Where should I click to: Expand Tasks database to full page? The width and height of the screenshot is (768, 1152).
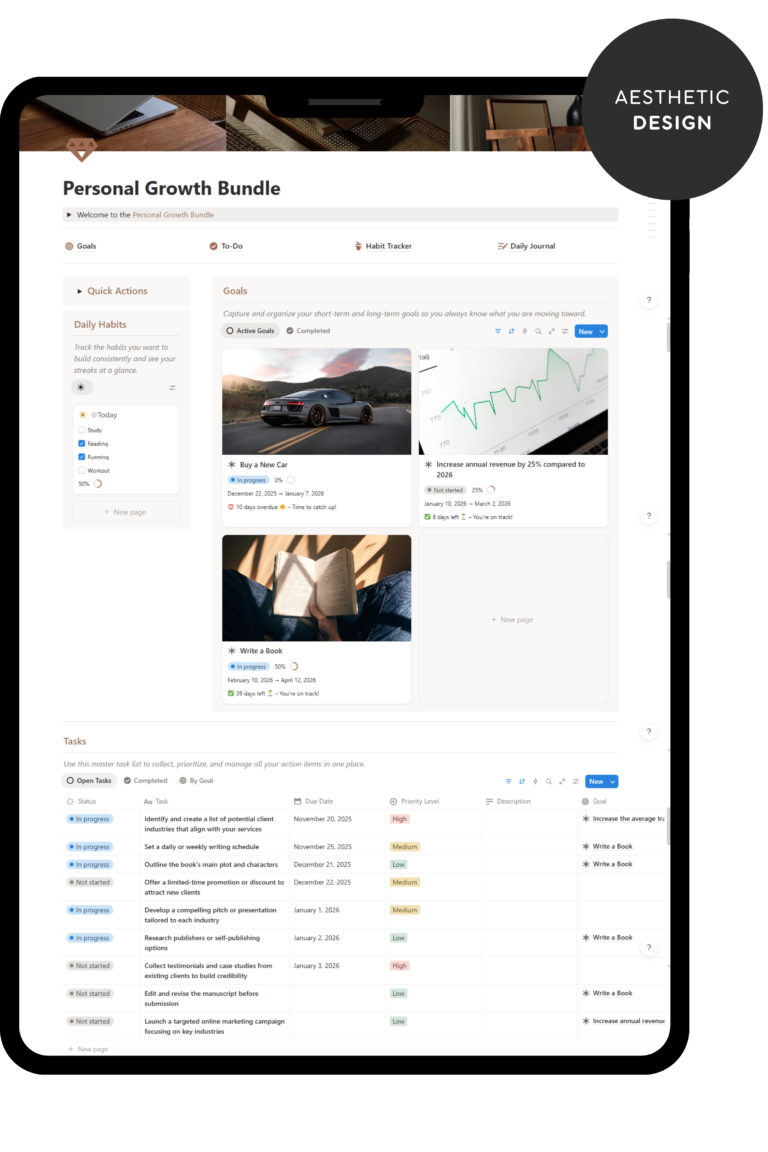[562, 781]
